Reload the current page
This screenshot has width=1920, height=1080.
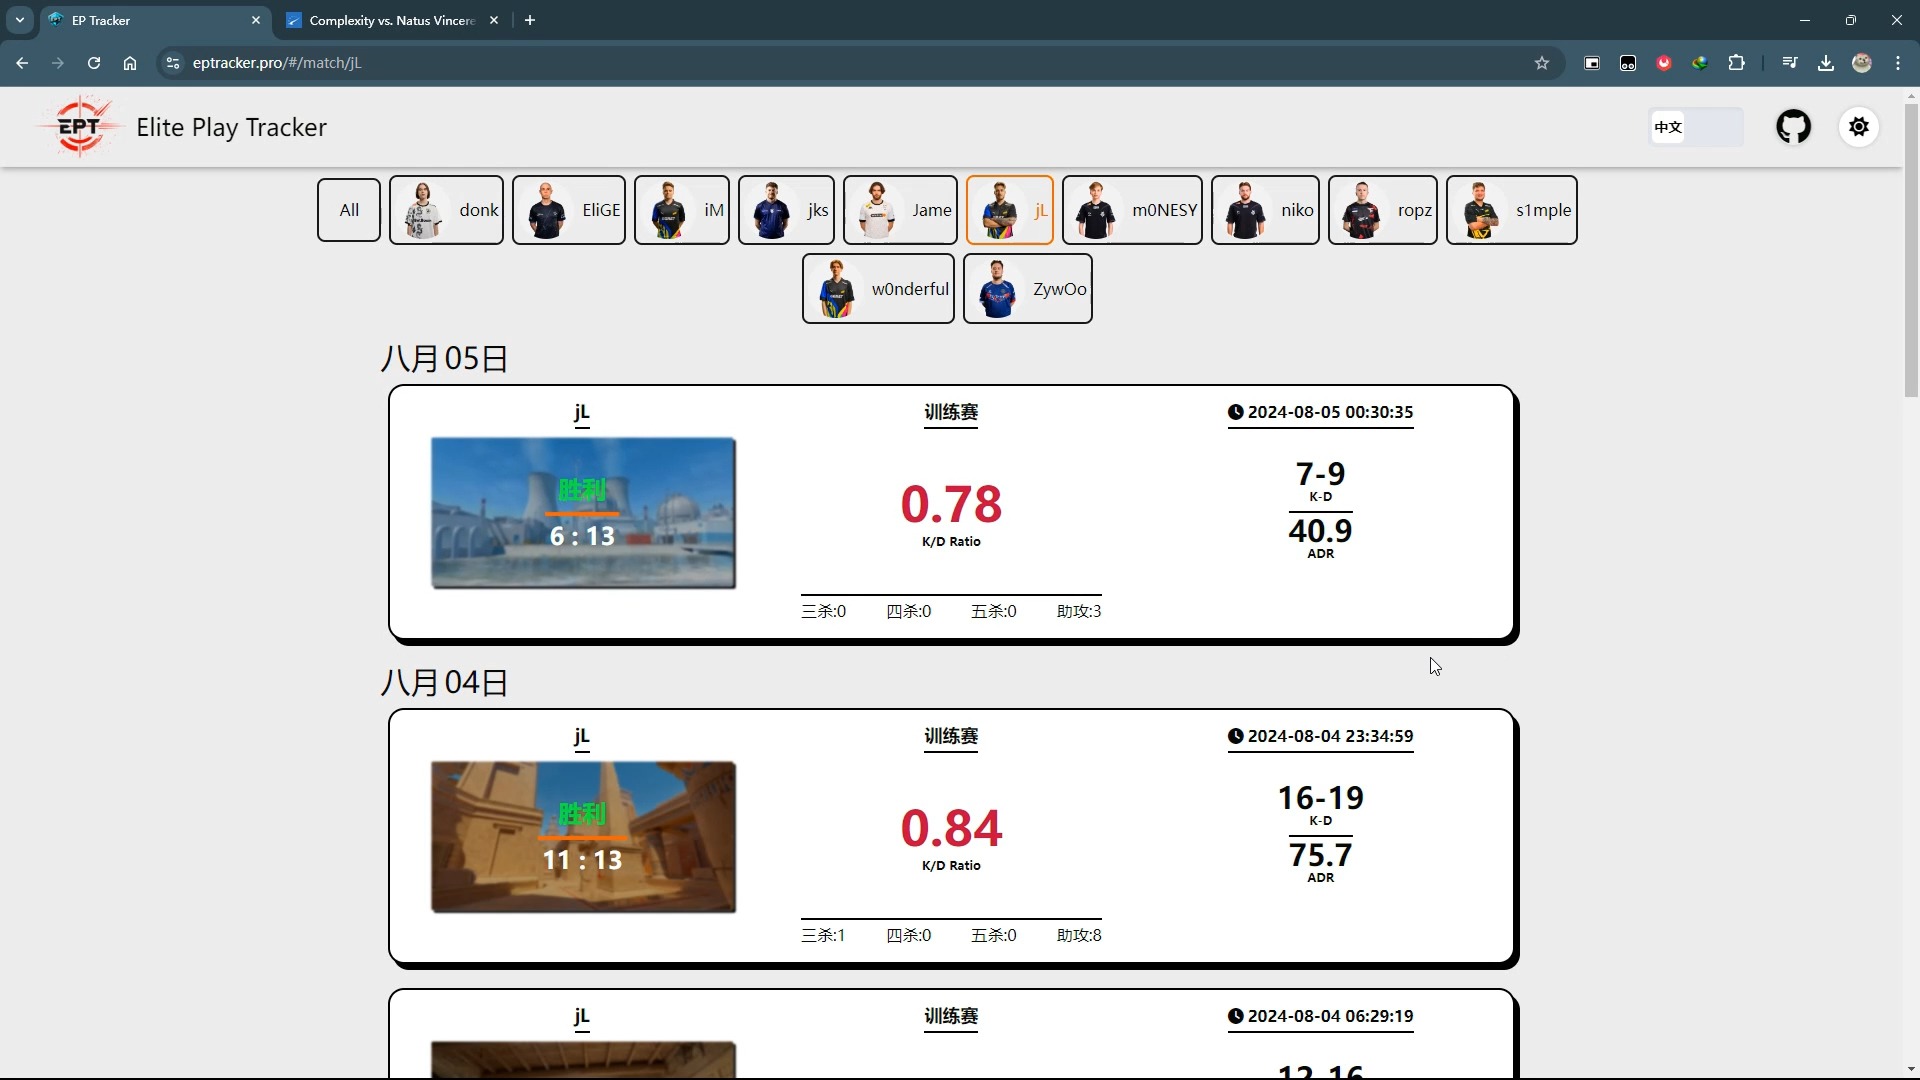coord(94,63)
